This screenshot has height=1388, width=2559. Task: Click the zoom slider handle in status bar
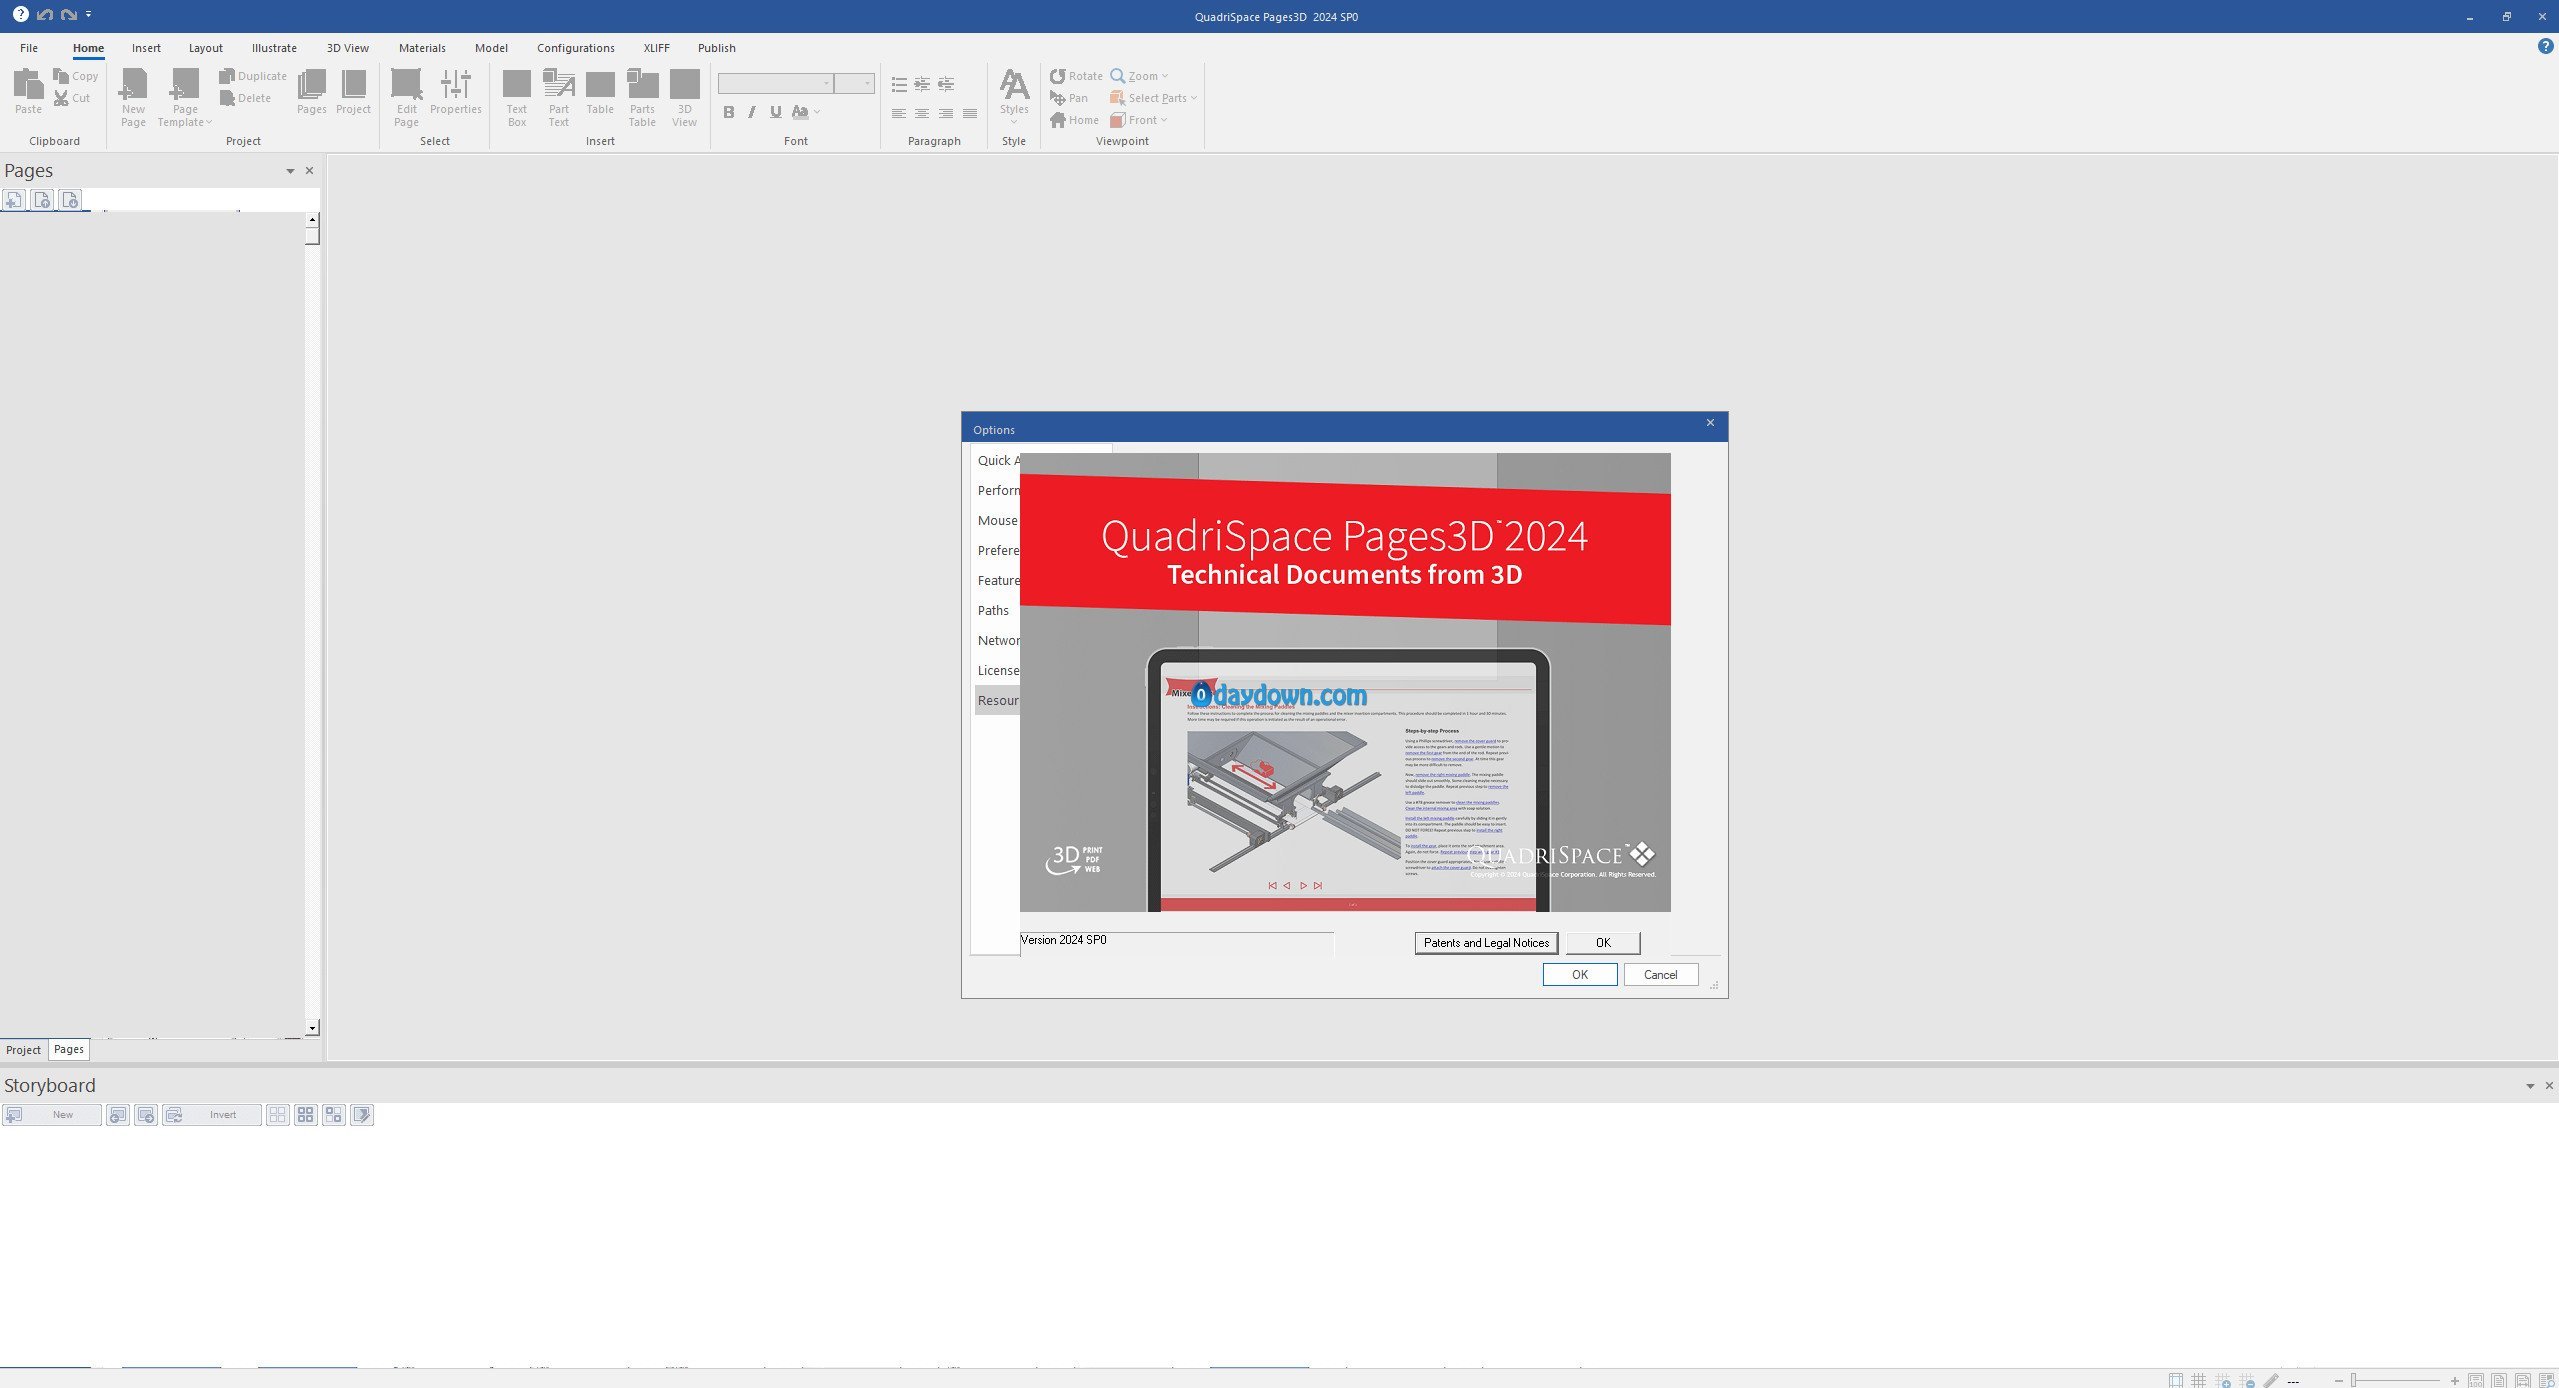pyautogui.click(x=2354, y=1380)
